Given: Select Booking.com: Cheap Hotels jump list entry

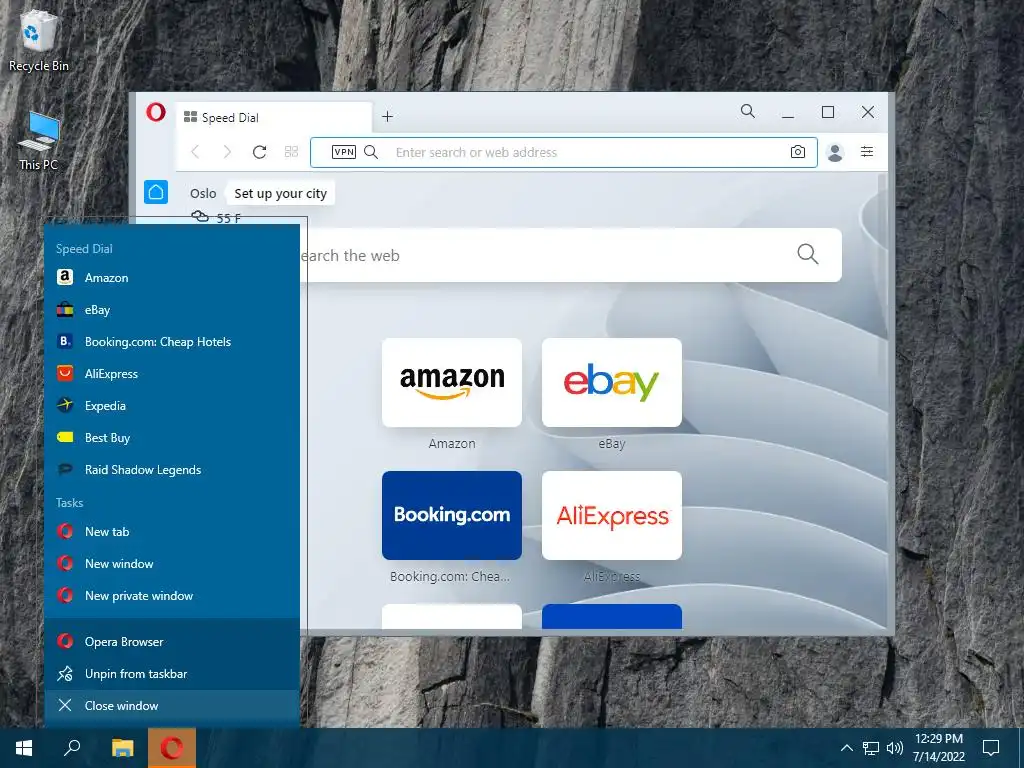Looking at the screenshot, I should (172, 342).
